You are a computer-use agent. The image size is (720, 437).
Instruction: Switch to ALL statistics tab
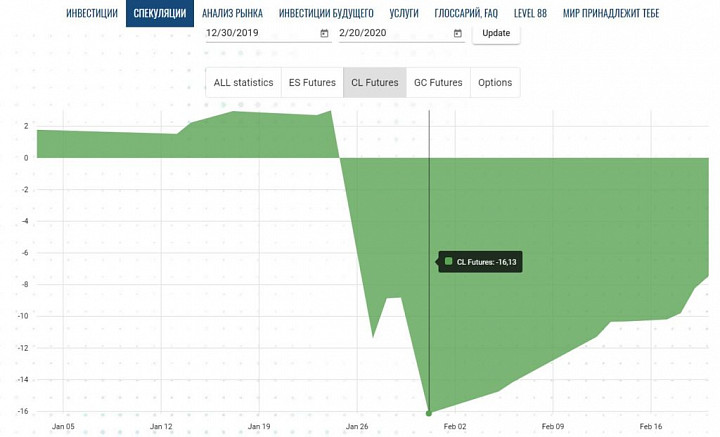(x=243, y=83)
